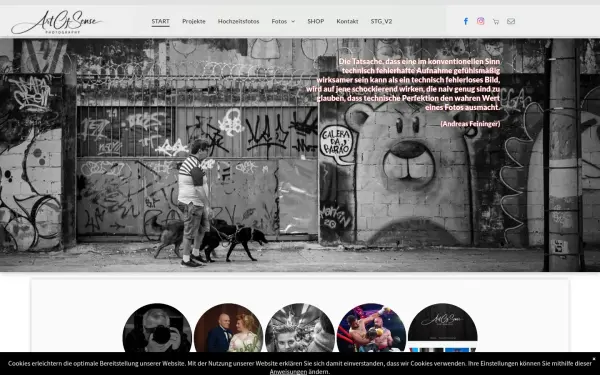The width and height of the screenshot is (600, 375).
Task: Open the Facebook page icon
Action: [466, 21]
